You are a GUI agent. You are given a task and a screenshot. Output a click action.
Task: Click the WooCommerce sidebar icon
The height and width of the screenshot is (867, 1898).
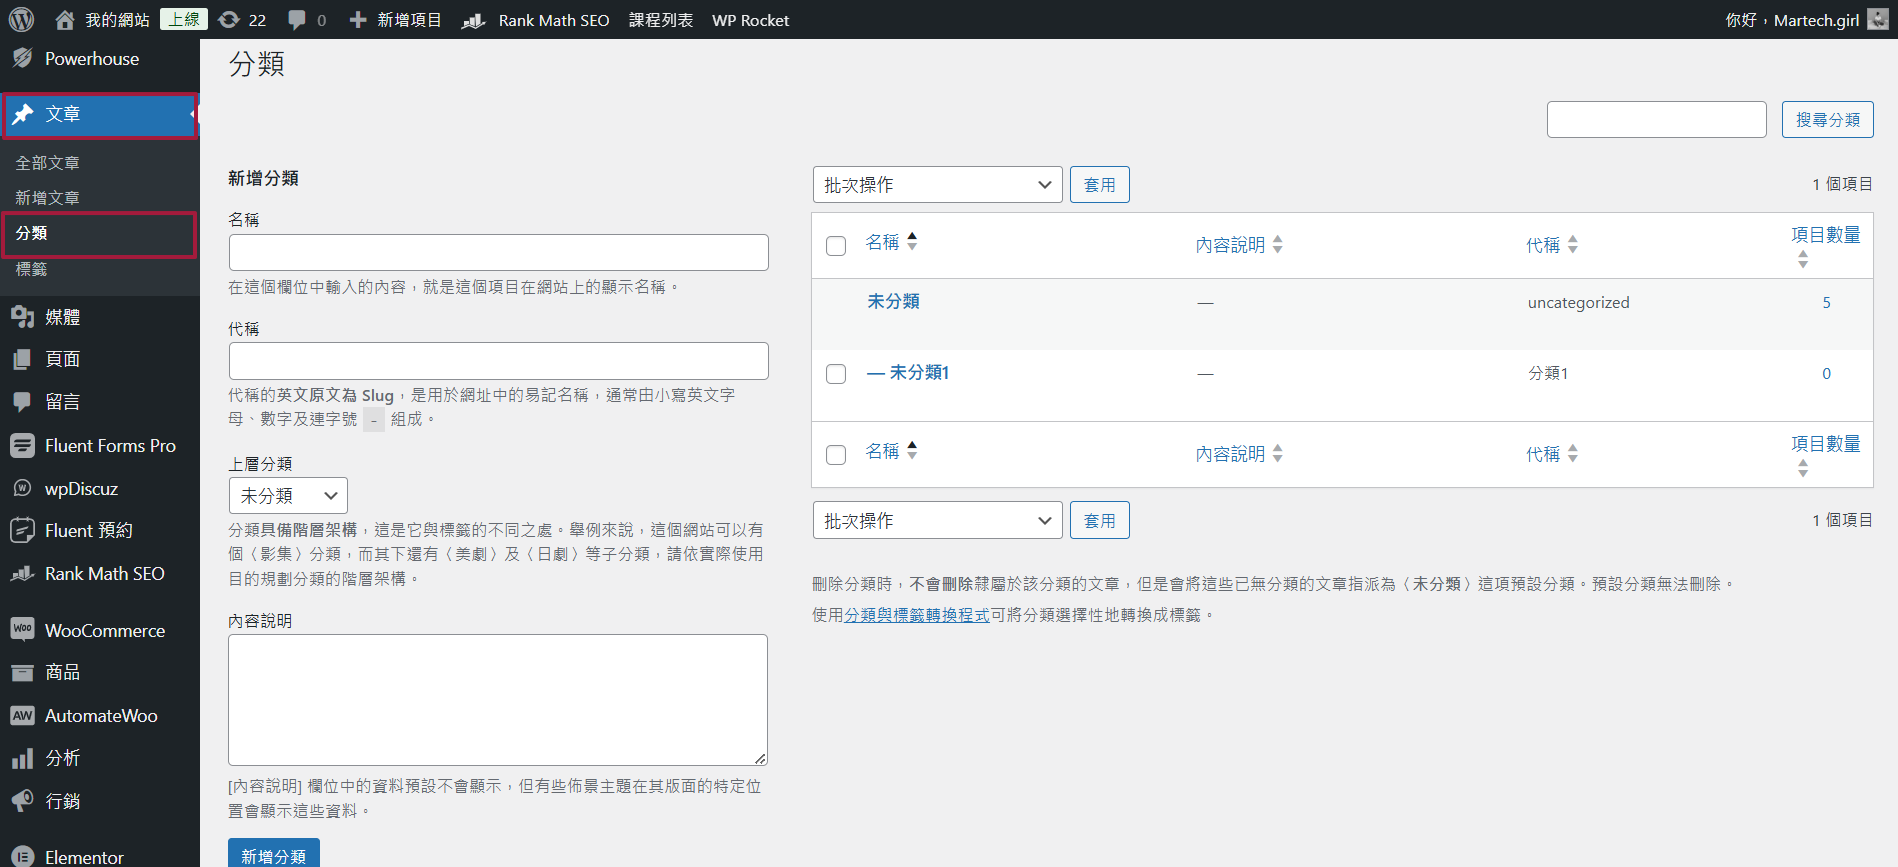click(x=22, y=630)
